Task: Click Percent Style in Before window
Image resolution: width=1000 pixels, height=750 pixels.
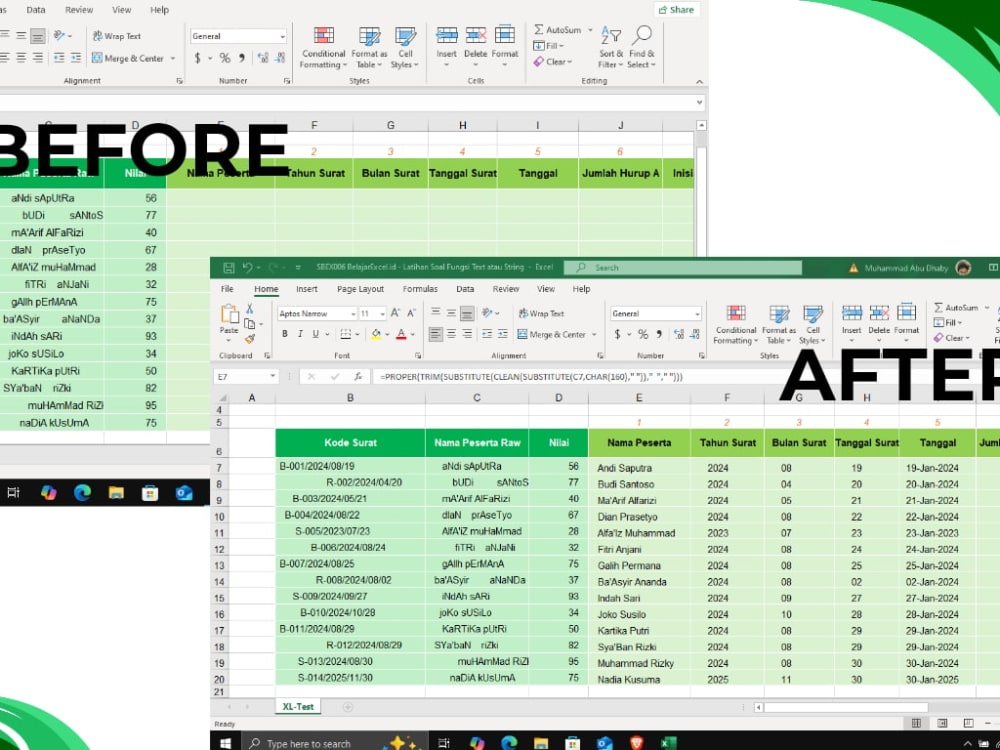Action: 225,58
